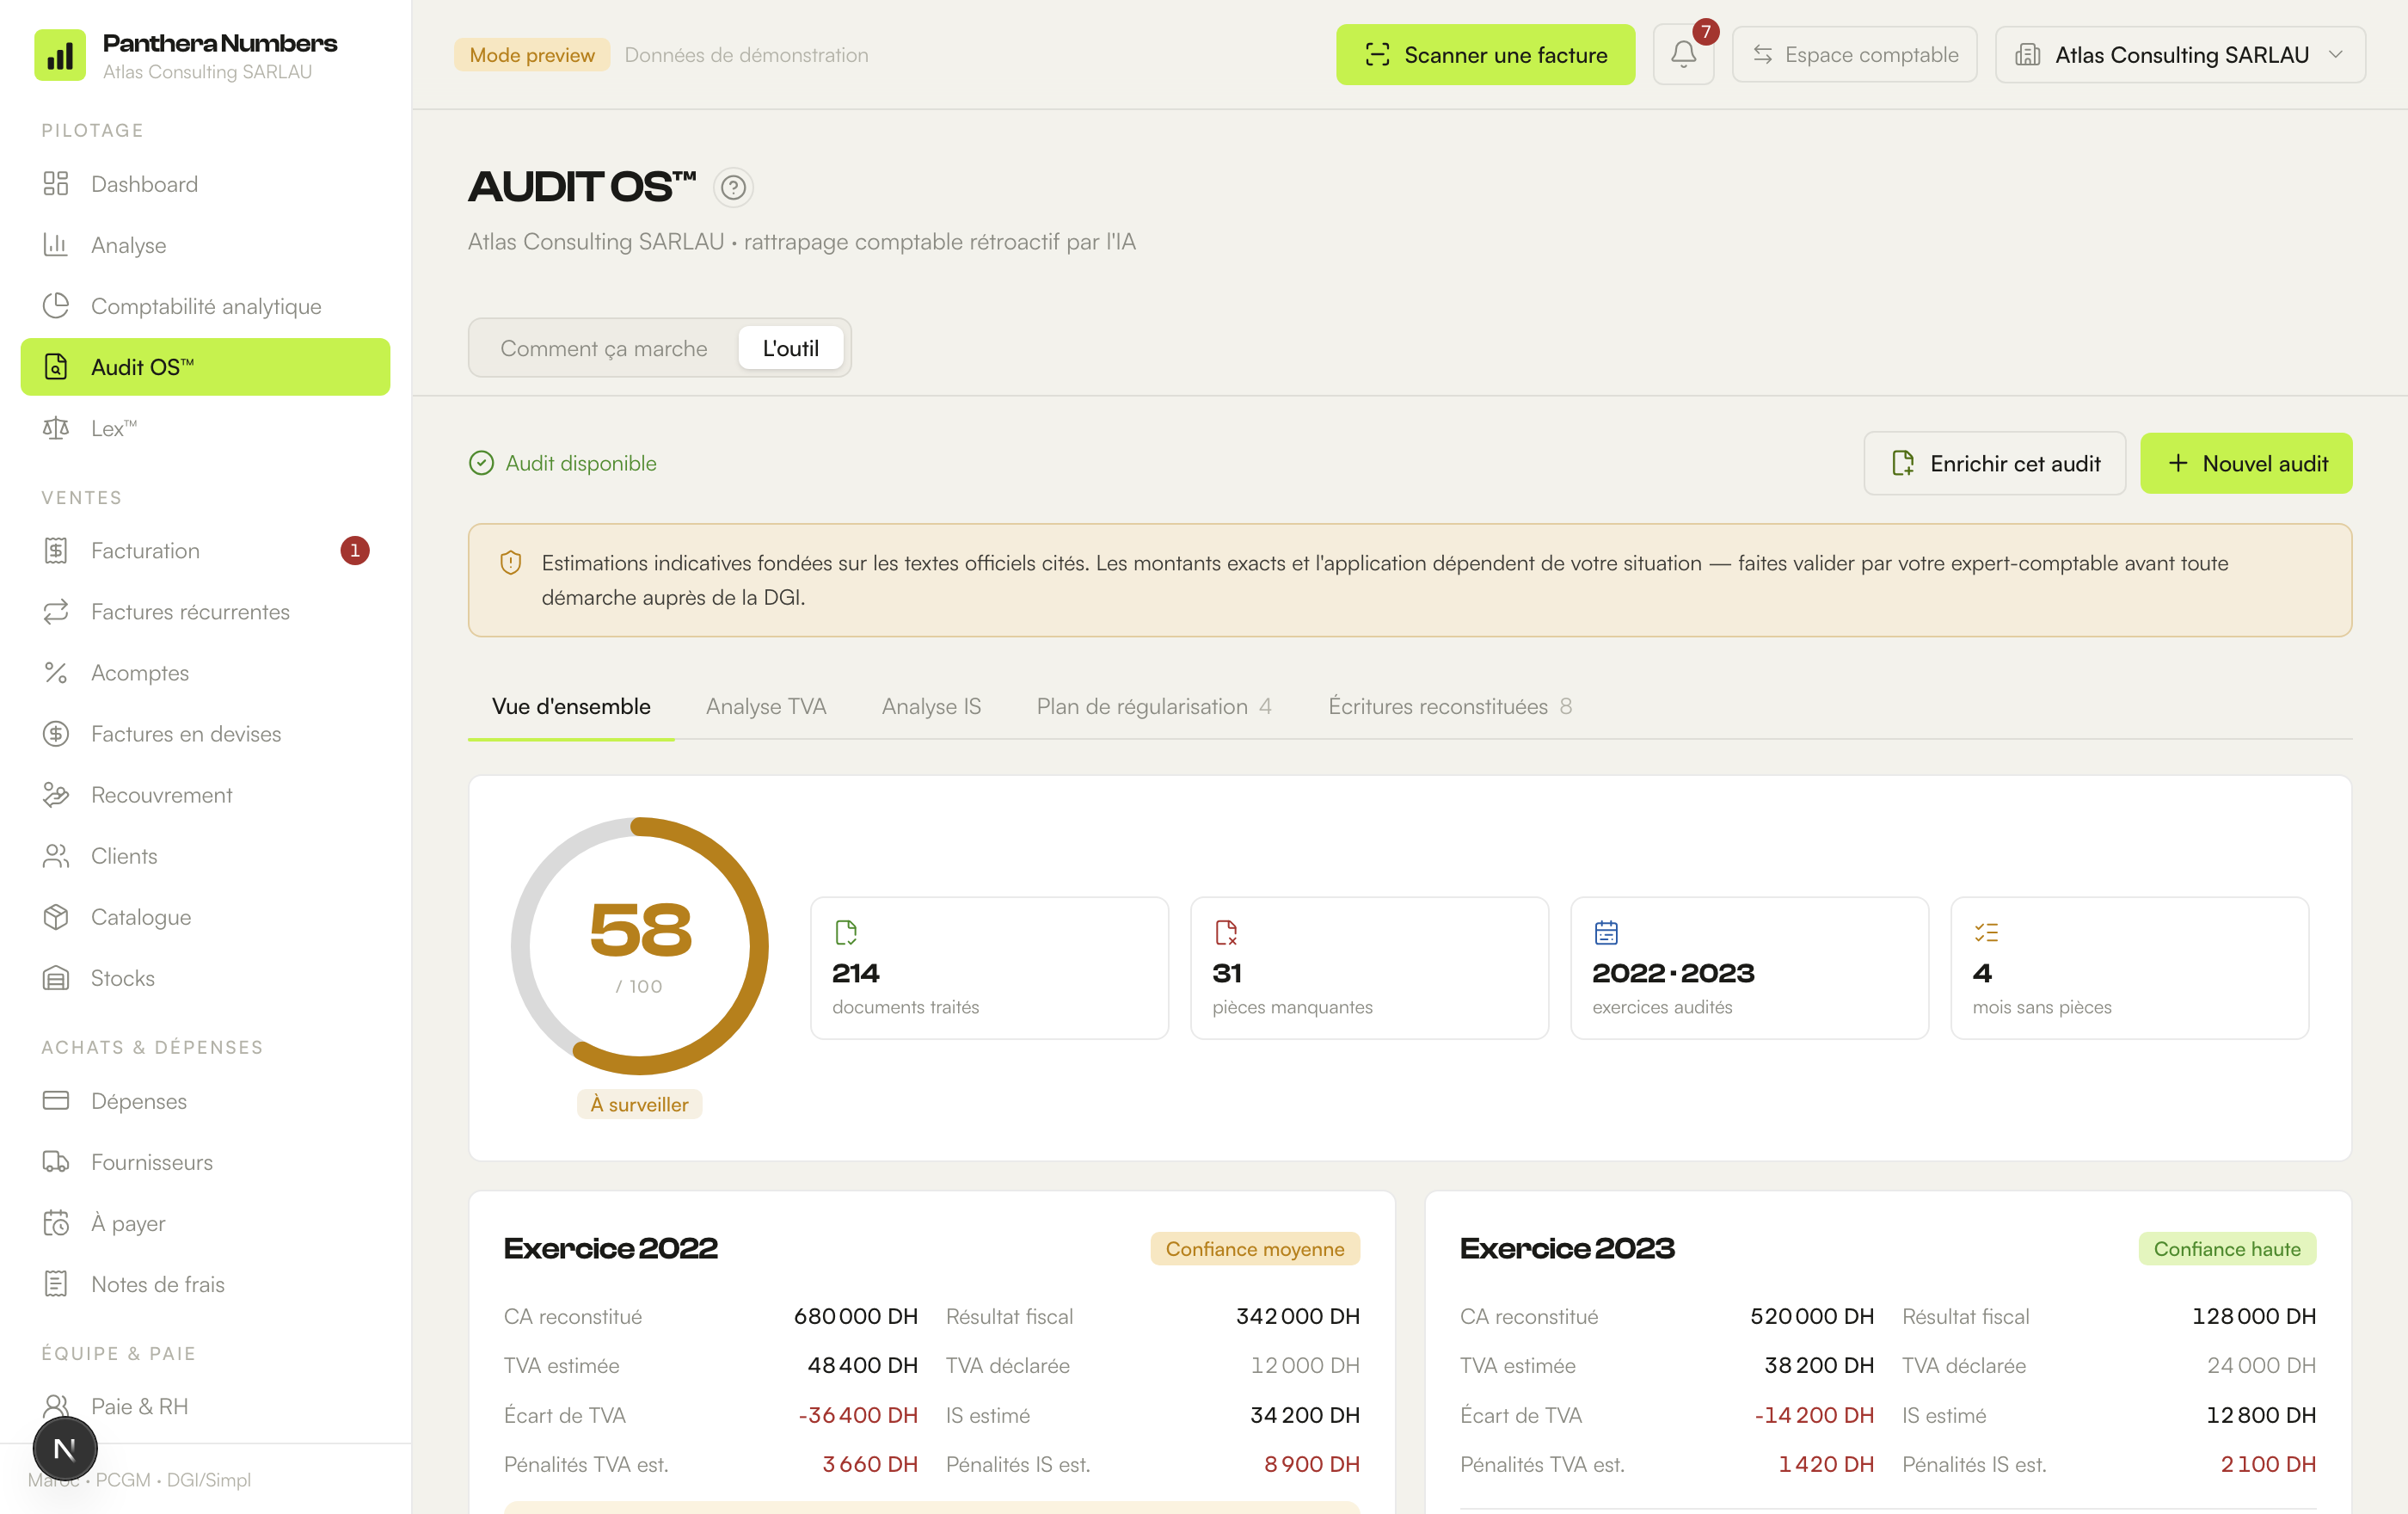Select the Audit OS sidebar item

pos(205,367)
